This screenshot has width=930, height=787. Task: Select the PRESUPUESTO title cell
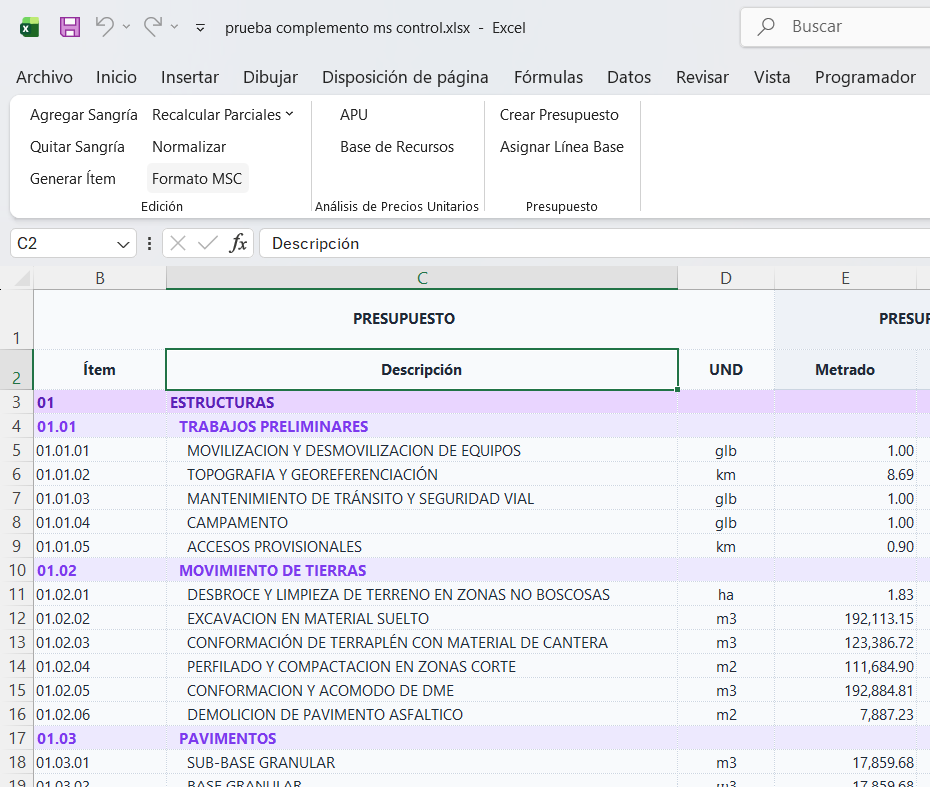click(404, 319)
